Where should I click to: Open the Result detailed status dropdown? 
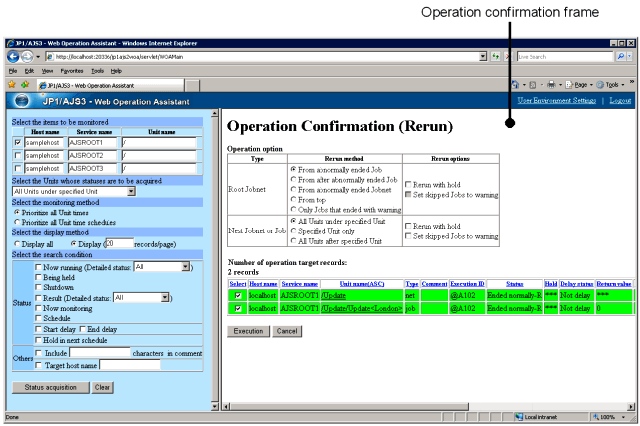[164, 297]
